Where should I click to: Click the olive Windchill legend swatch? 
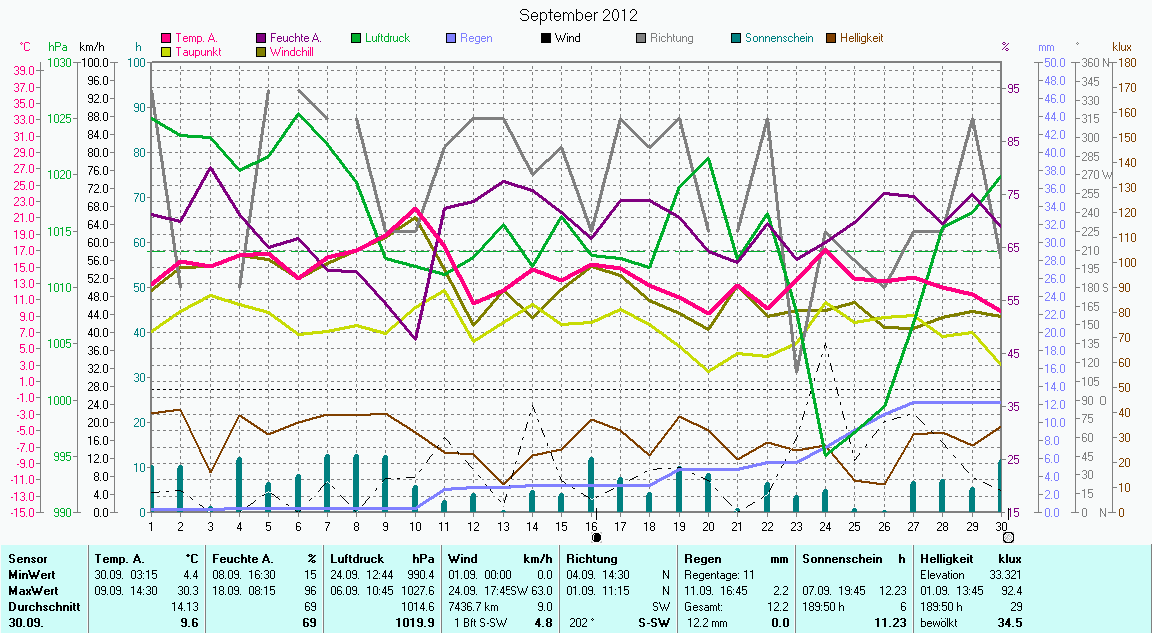point(262,51)
